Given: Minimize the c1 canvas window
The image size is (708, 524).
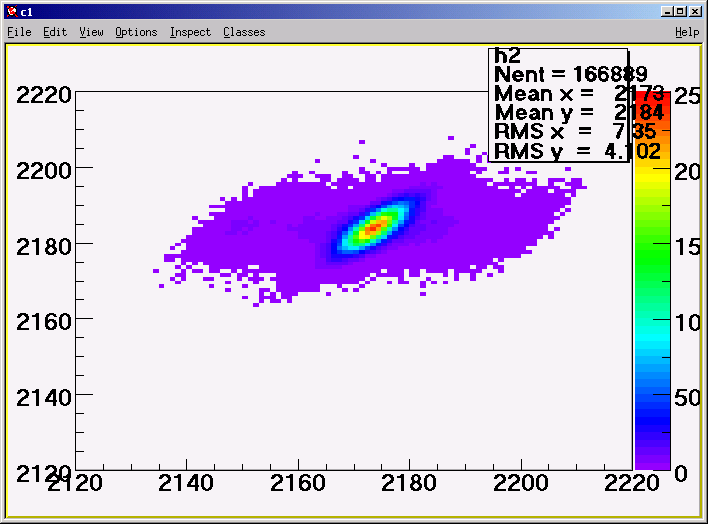Looking at the screenshot, I should point(667,12).
